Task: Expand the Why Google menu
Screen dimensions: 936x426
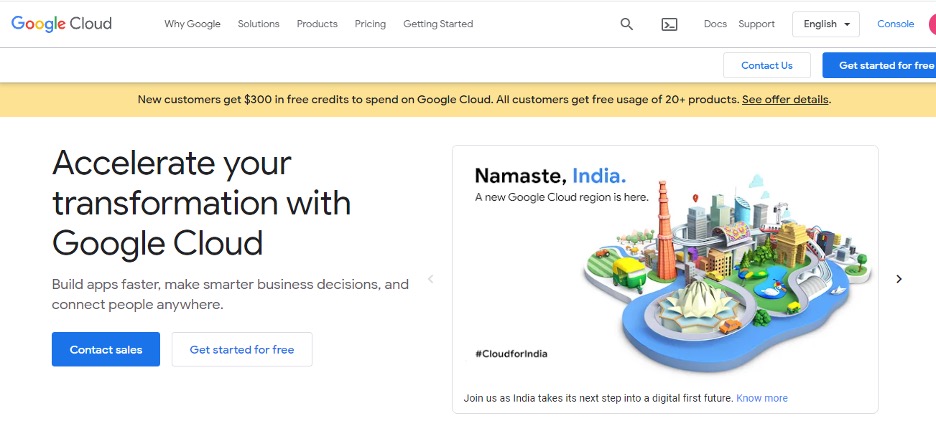Action: point(192,24)
